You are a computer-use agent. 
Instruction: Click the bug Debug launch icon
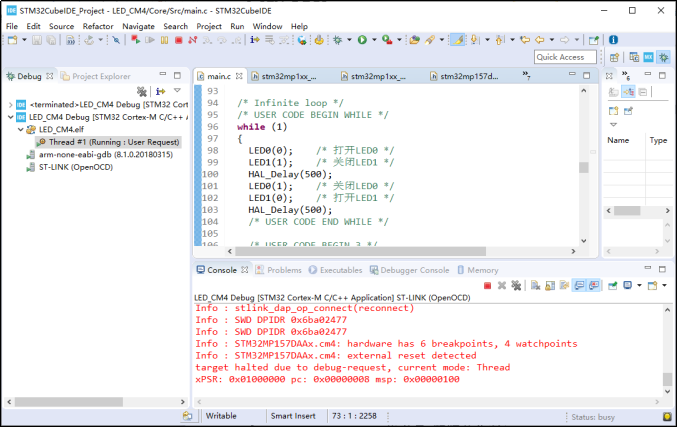[x=338, y=40]
